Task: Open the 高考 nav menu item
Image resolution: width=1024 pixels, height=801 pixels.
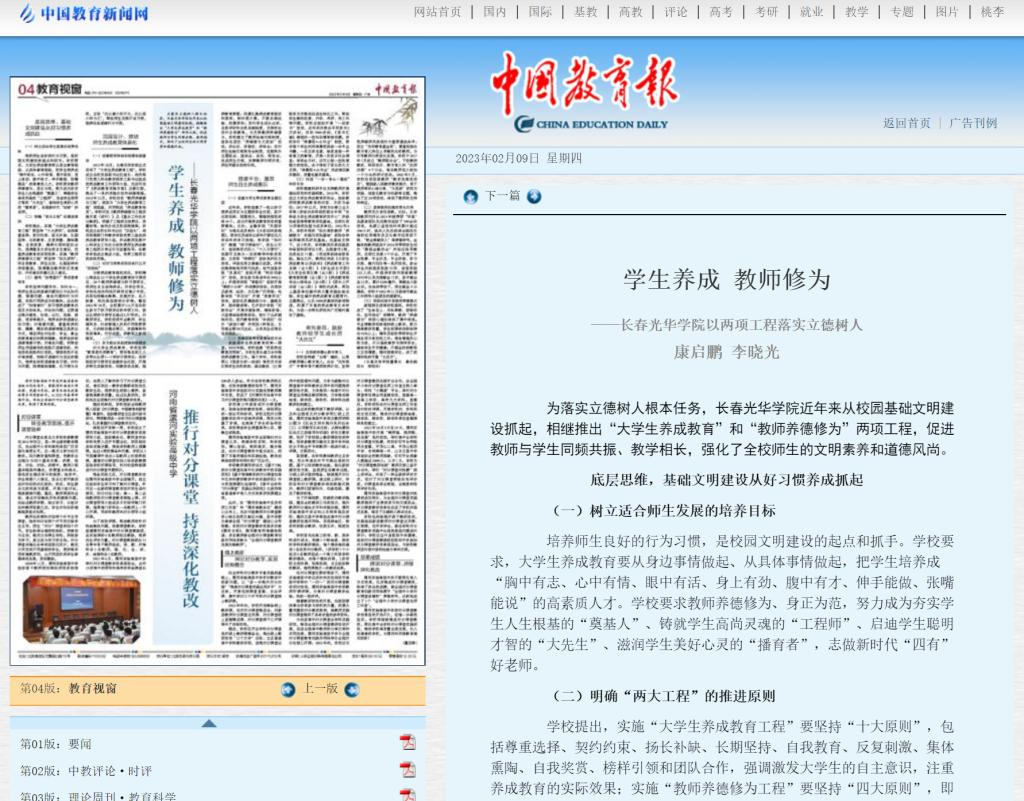Action: tap(721, 12)
